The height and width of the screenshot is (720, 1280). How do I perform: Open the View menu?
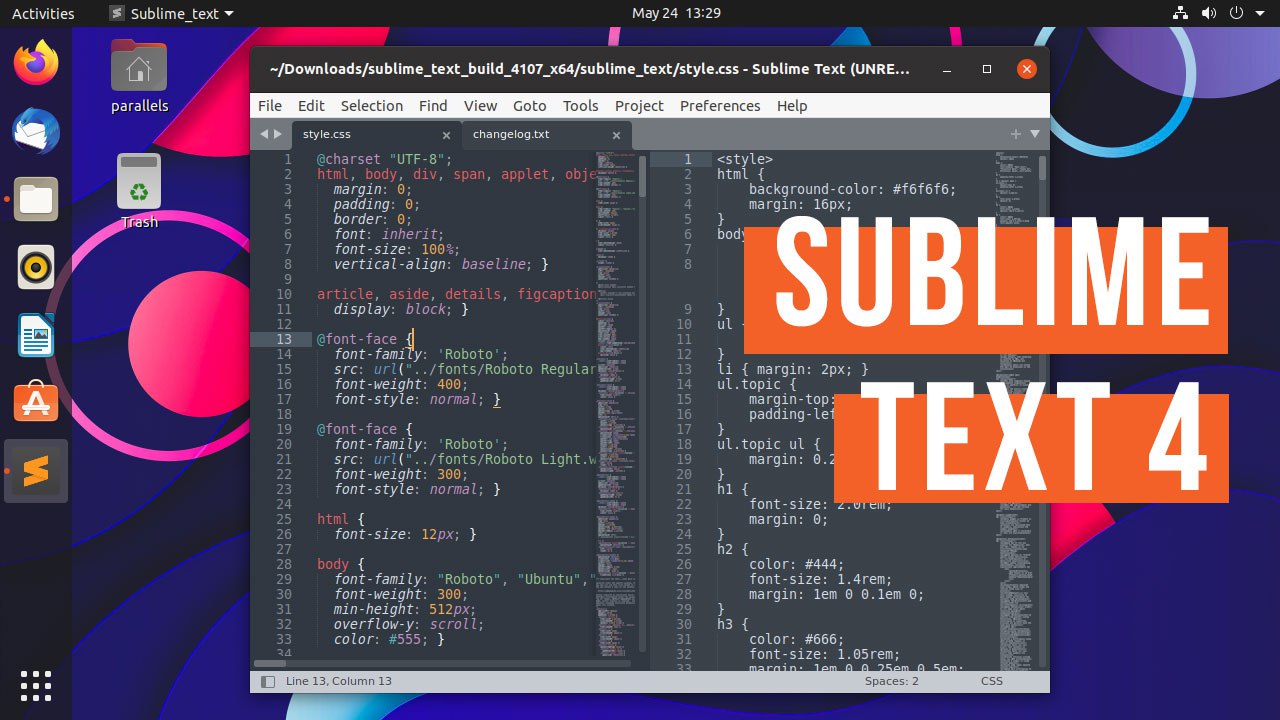tap(480, 105)
